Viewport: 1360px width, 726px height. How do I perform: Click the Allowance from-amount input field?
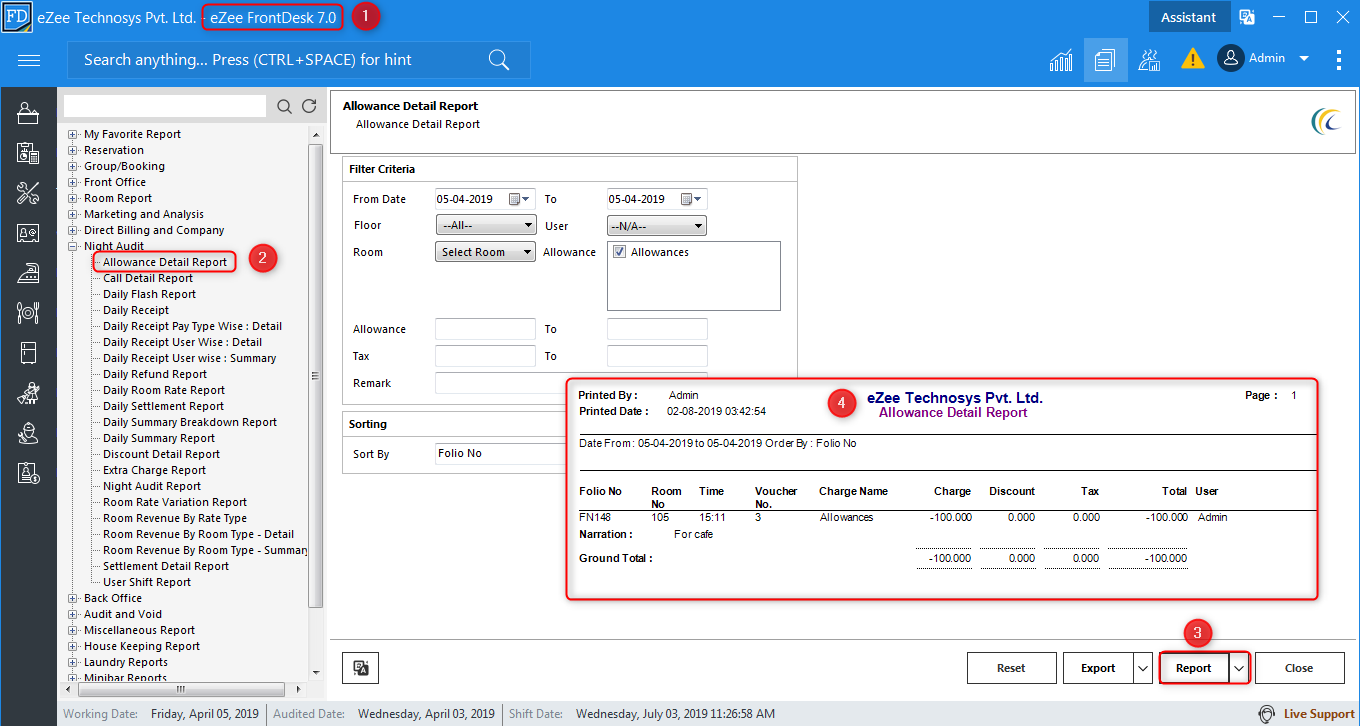pyautogui.click(x=486, y=329)
